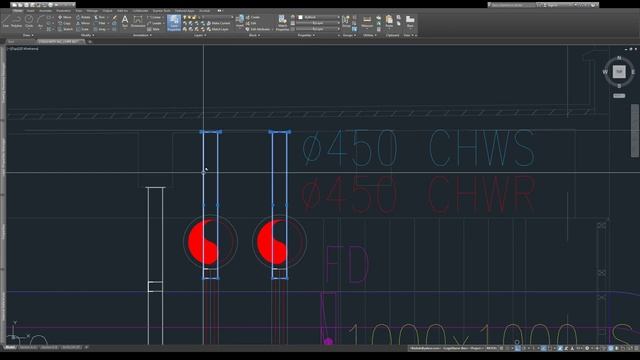Expand the Draw panel
Viewport: 640px width, 360px height.
click(x=28, y=36)
